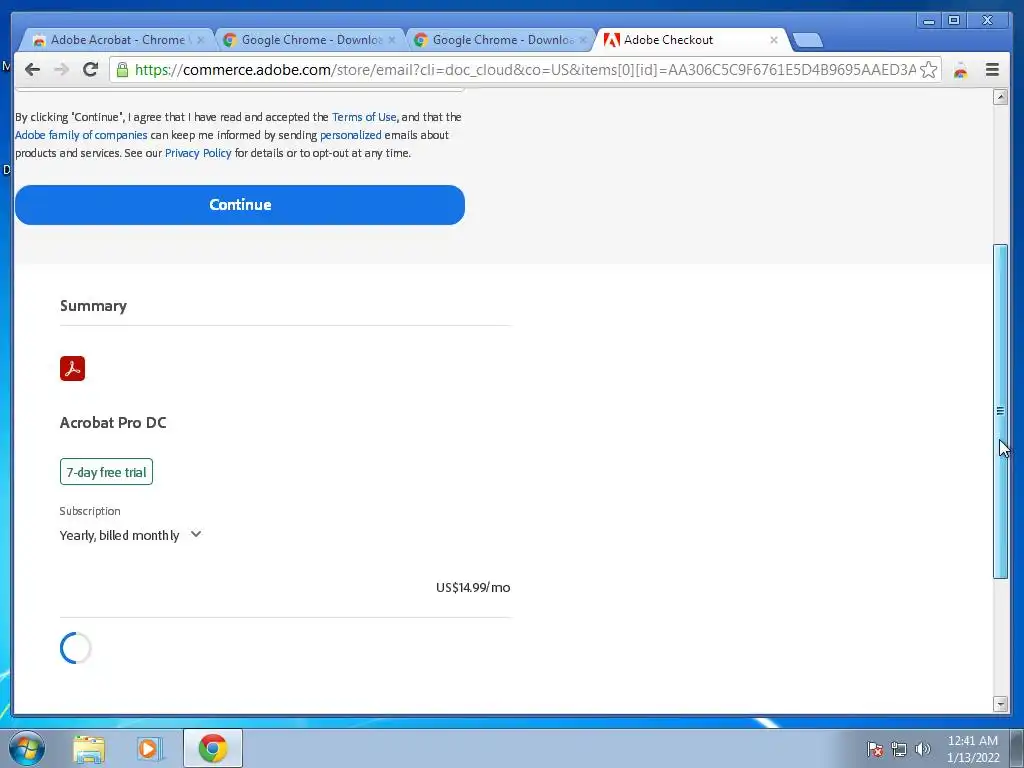Click the browser forward arrow

61,69
